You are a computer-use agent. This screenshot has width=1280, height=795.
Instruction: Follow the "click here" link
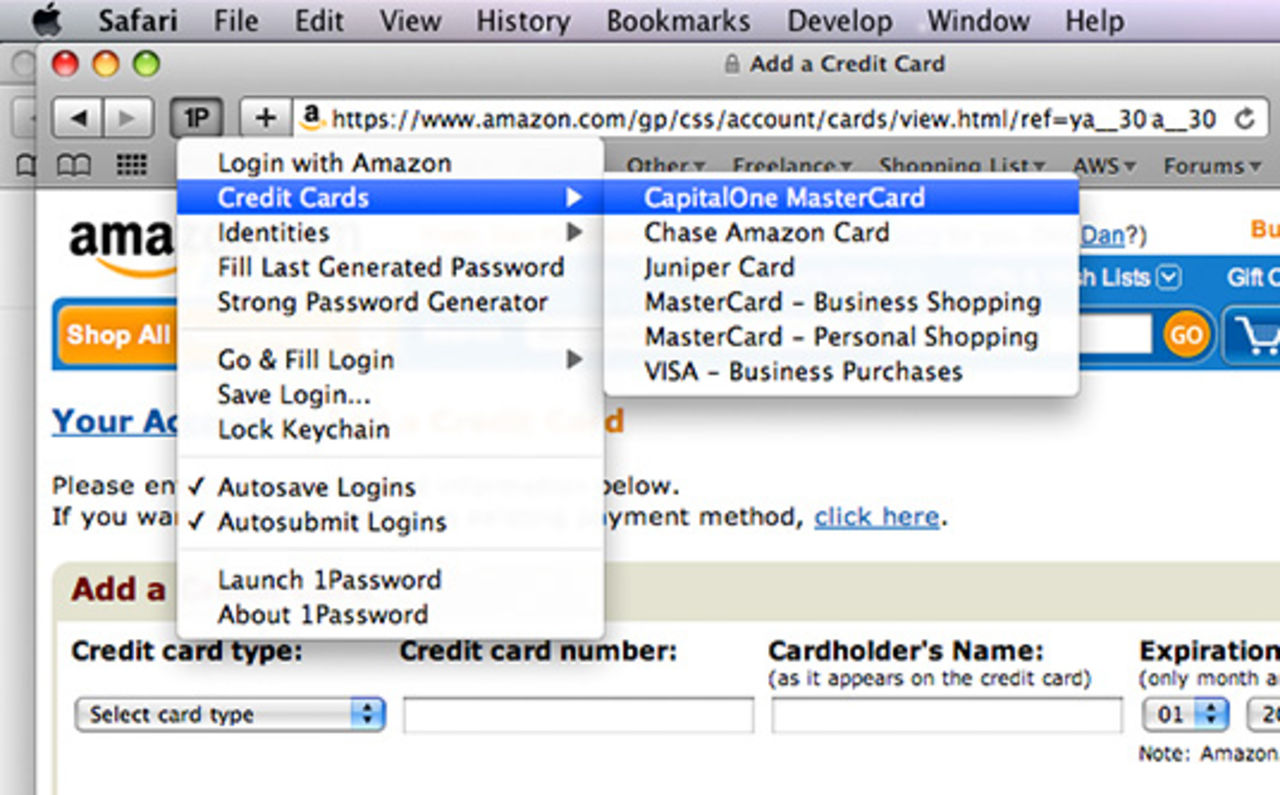tap(876, 517)
